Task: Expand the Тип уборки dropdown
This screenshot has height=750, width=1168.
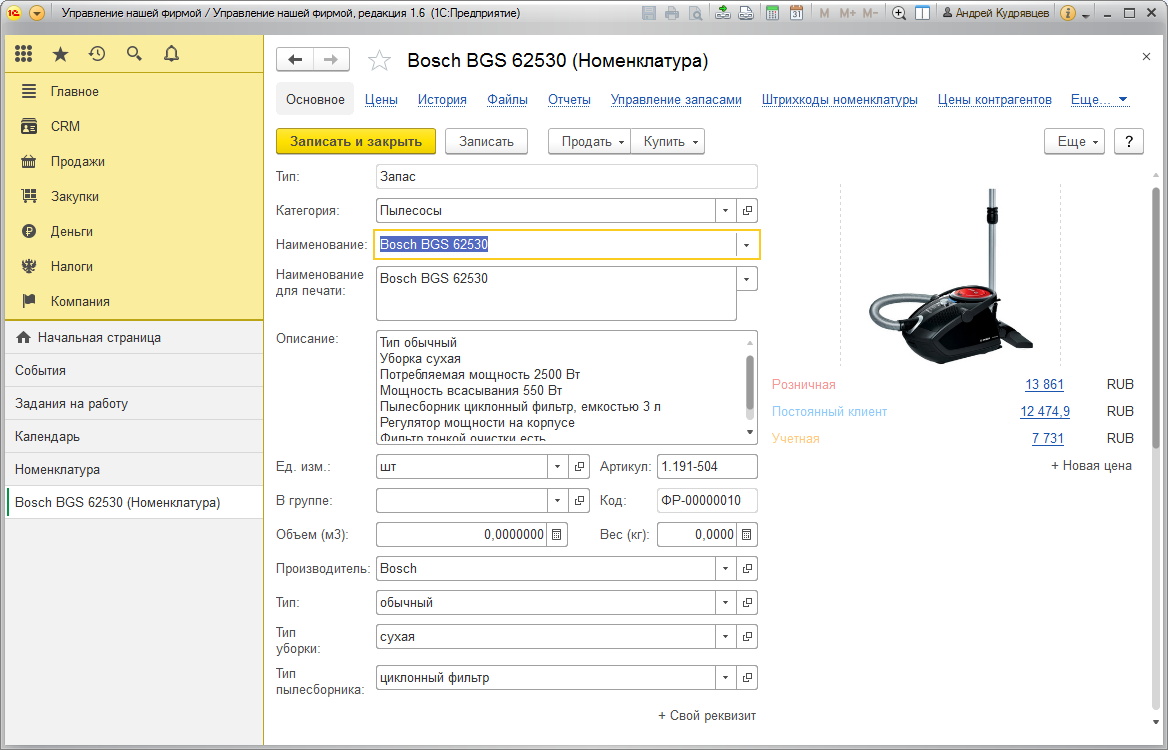Action: tap(726, 637)
